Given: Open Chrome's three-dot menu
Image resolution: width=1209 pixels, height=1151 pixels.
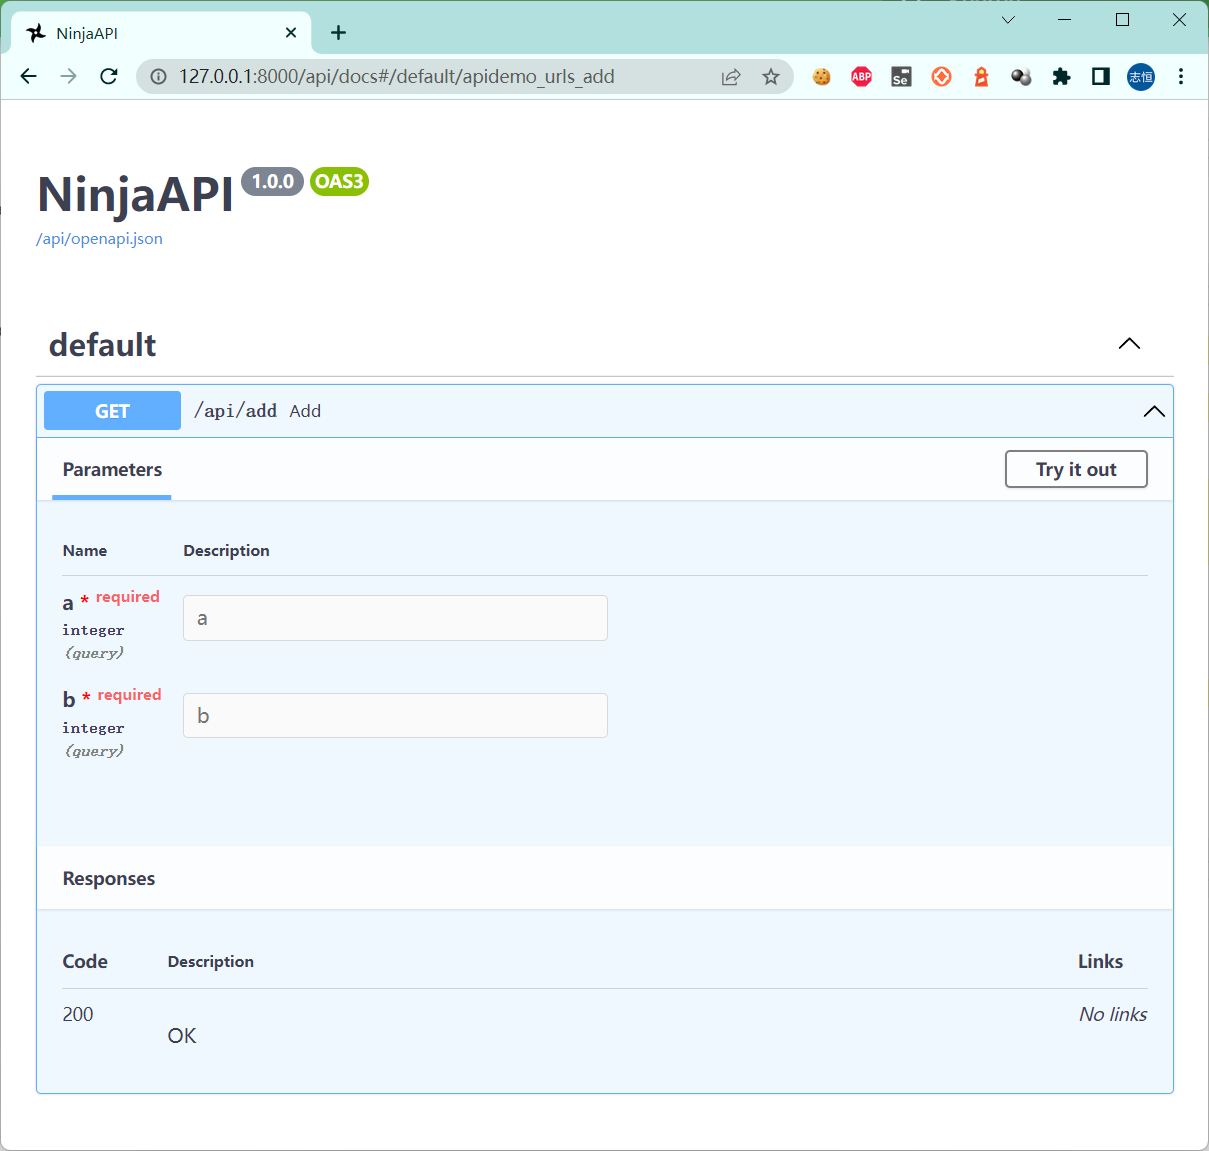Looking at the screenshot, I should click(1181, 76).
